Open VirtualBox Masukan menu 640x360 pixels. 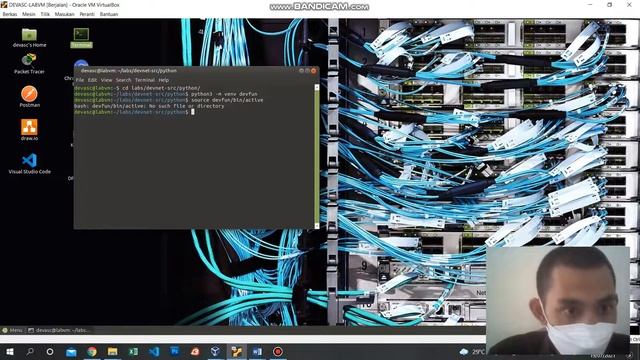point(64,14)
